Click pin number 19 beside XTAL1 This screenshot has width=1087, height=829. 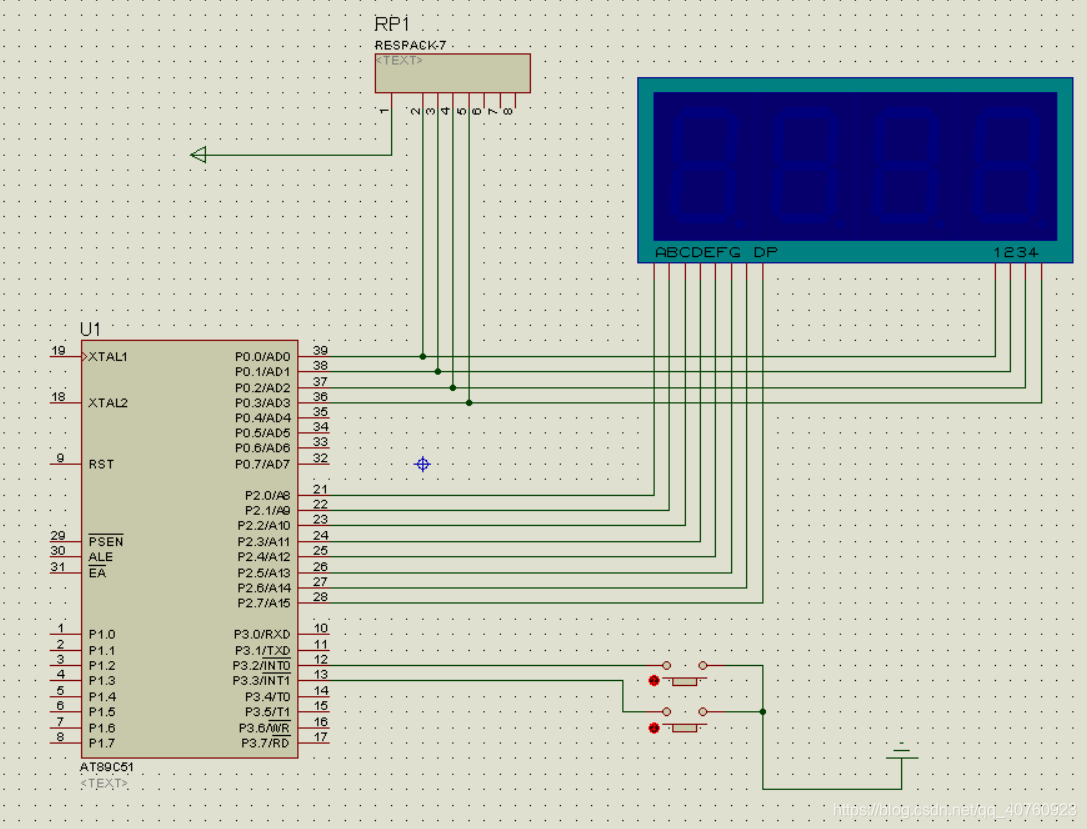(x=58, y=351)
